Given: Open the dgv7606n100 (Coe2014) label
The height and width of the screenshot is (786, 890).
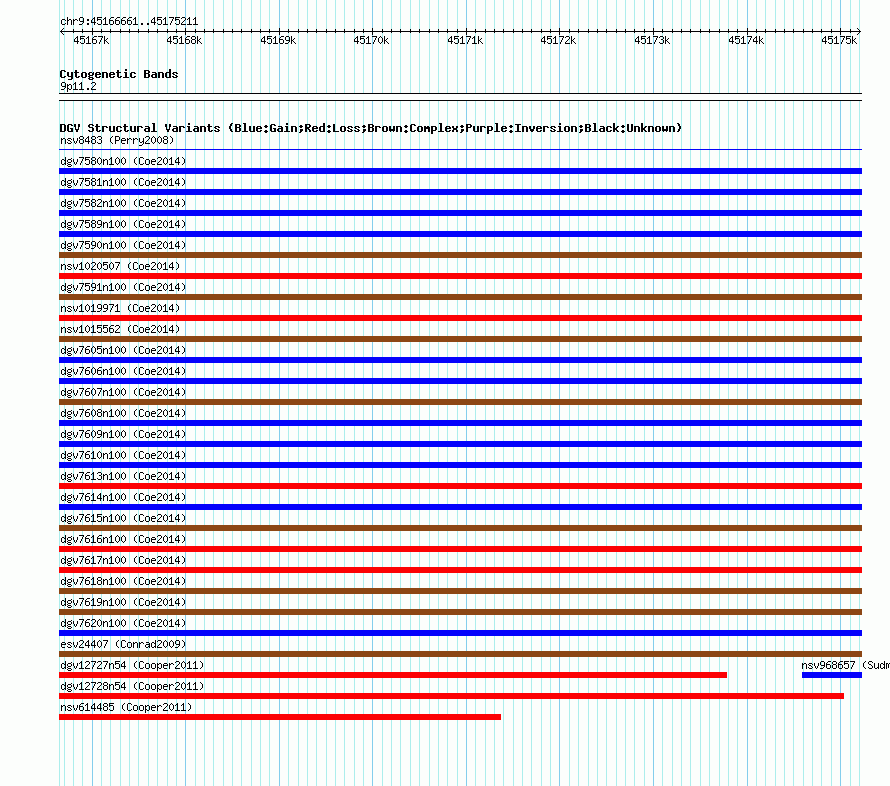Looking at the screenshot, I should pos(123,371).
